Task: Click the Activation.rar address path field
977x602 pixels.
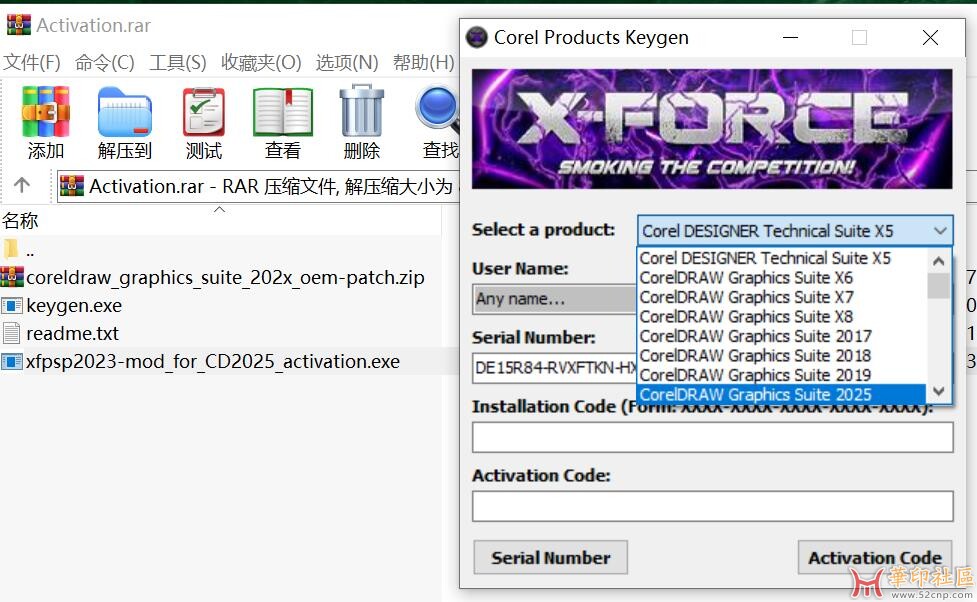Action: click(x=259, y=186)
